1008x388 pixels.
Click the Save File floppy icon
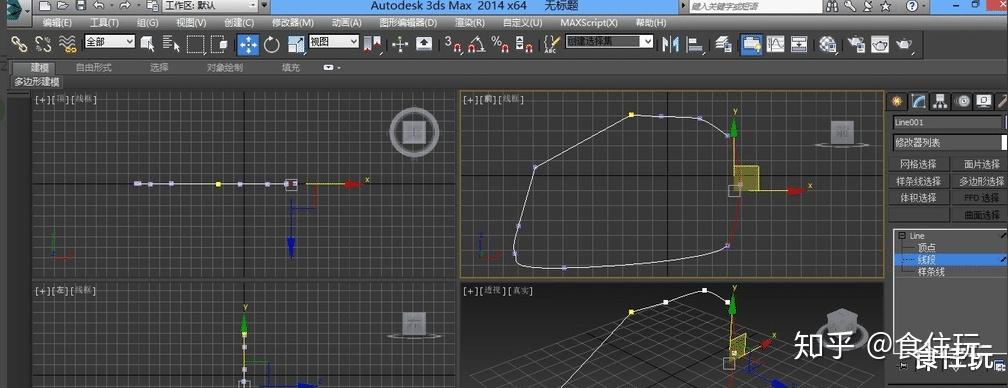(x=80, y=6)
